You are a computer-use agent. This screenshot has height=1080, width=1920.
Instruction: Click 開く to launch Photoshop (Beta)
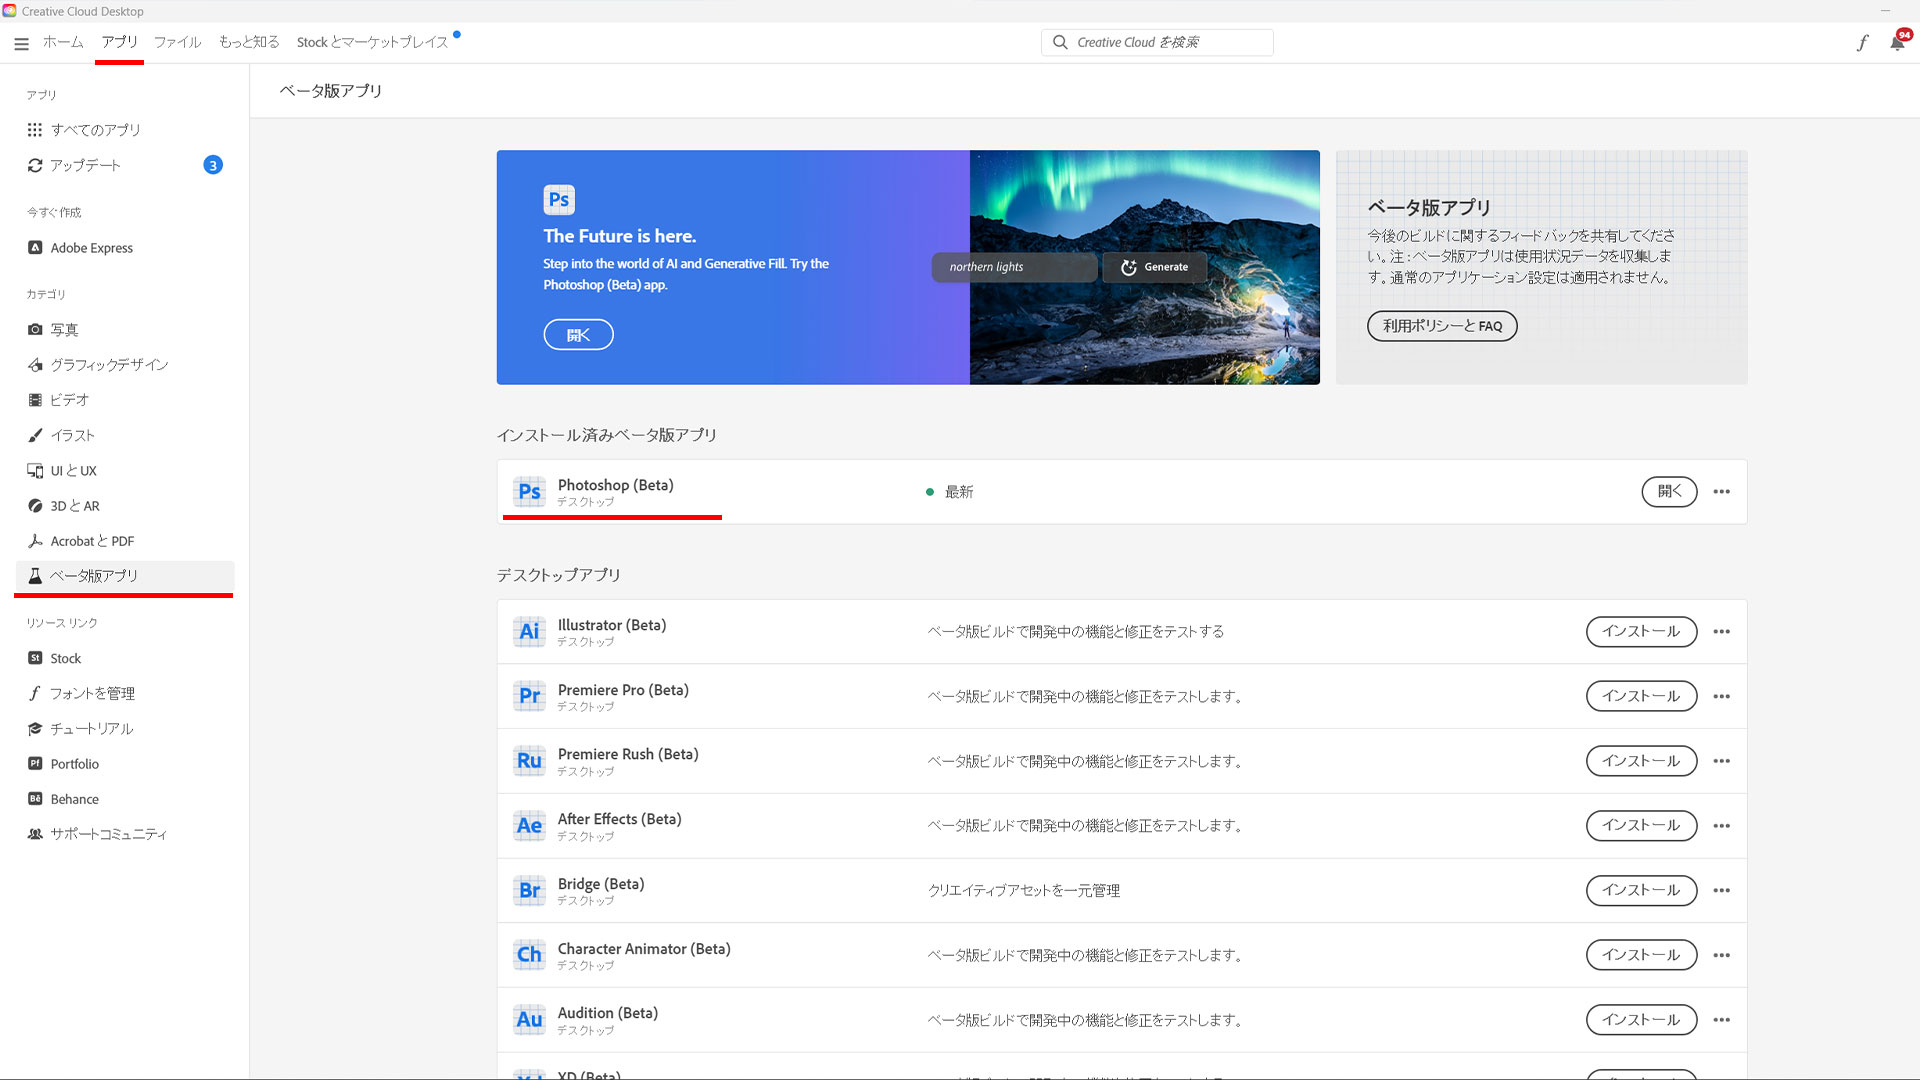point(1668,491)
